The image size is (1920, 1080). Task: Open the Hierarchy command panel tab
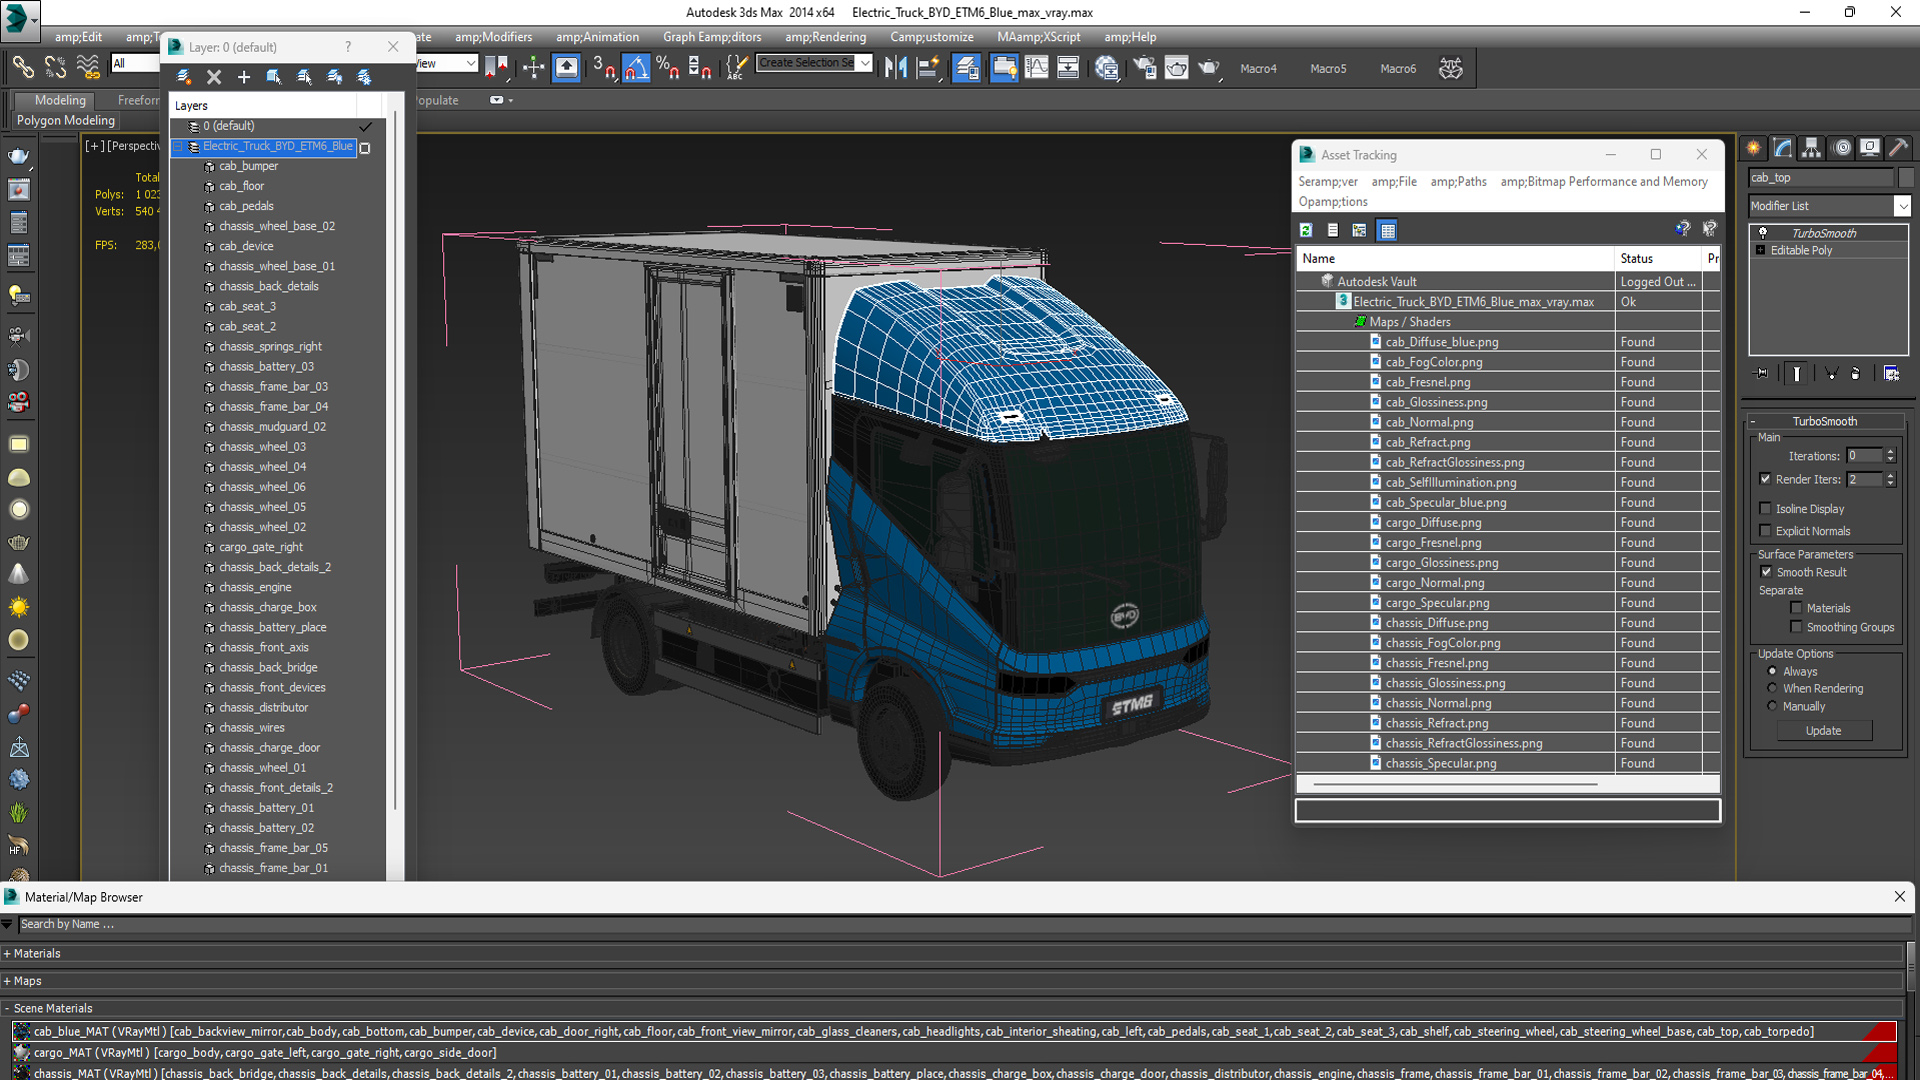[x=1812, y=148]
